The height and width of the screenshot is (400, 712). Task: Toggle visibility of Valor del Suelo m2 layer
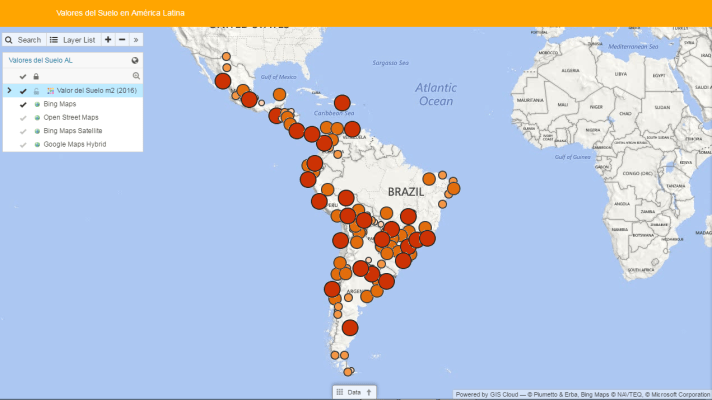click(x=23, y=91)
